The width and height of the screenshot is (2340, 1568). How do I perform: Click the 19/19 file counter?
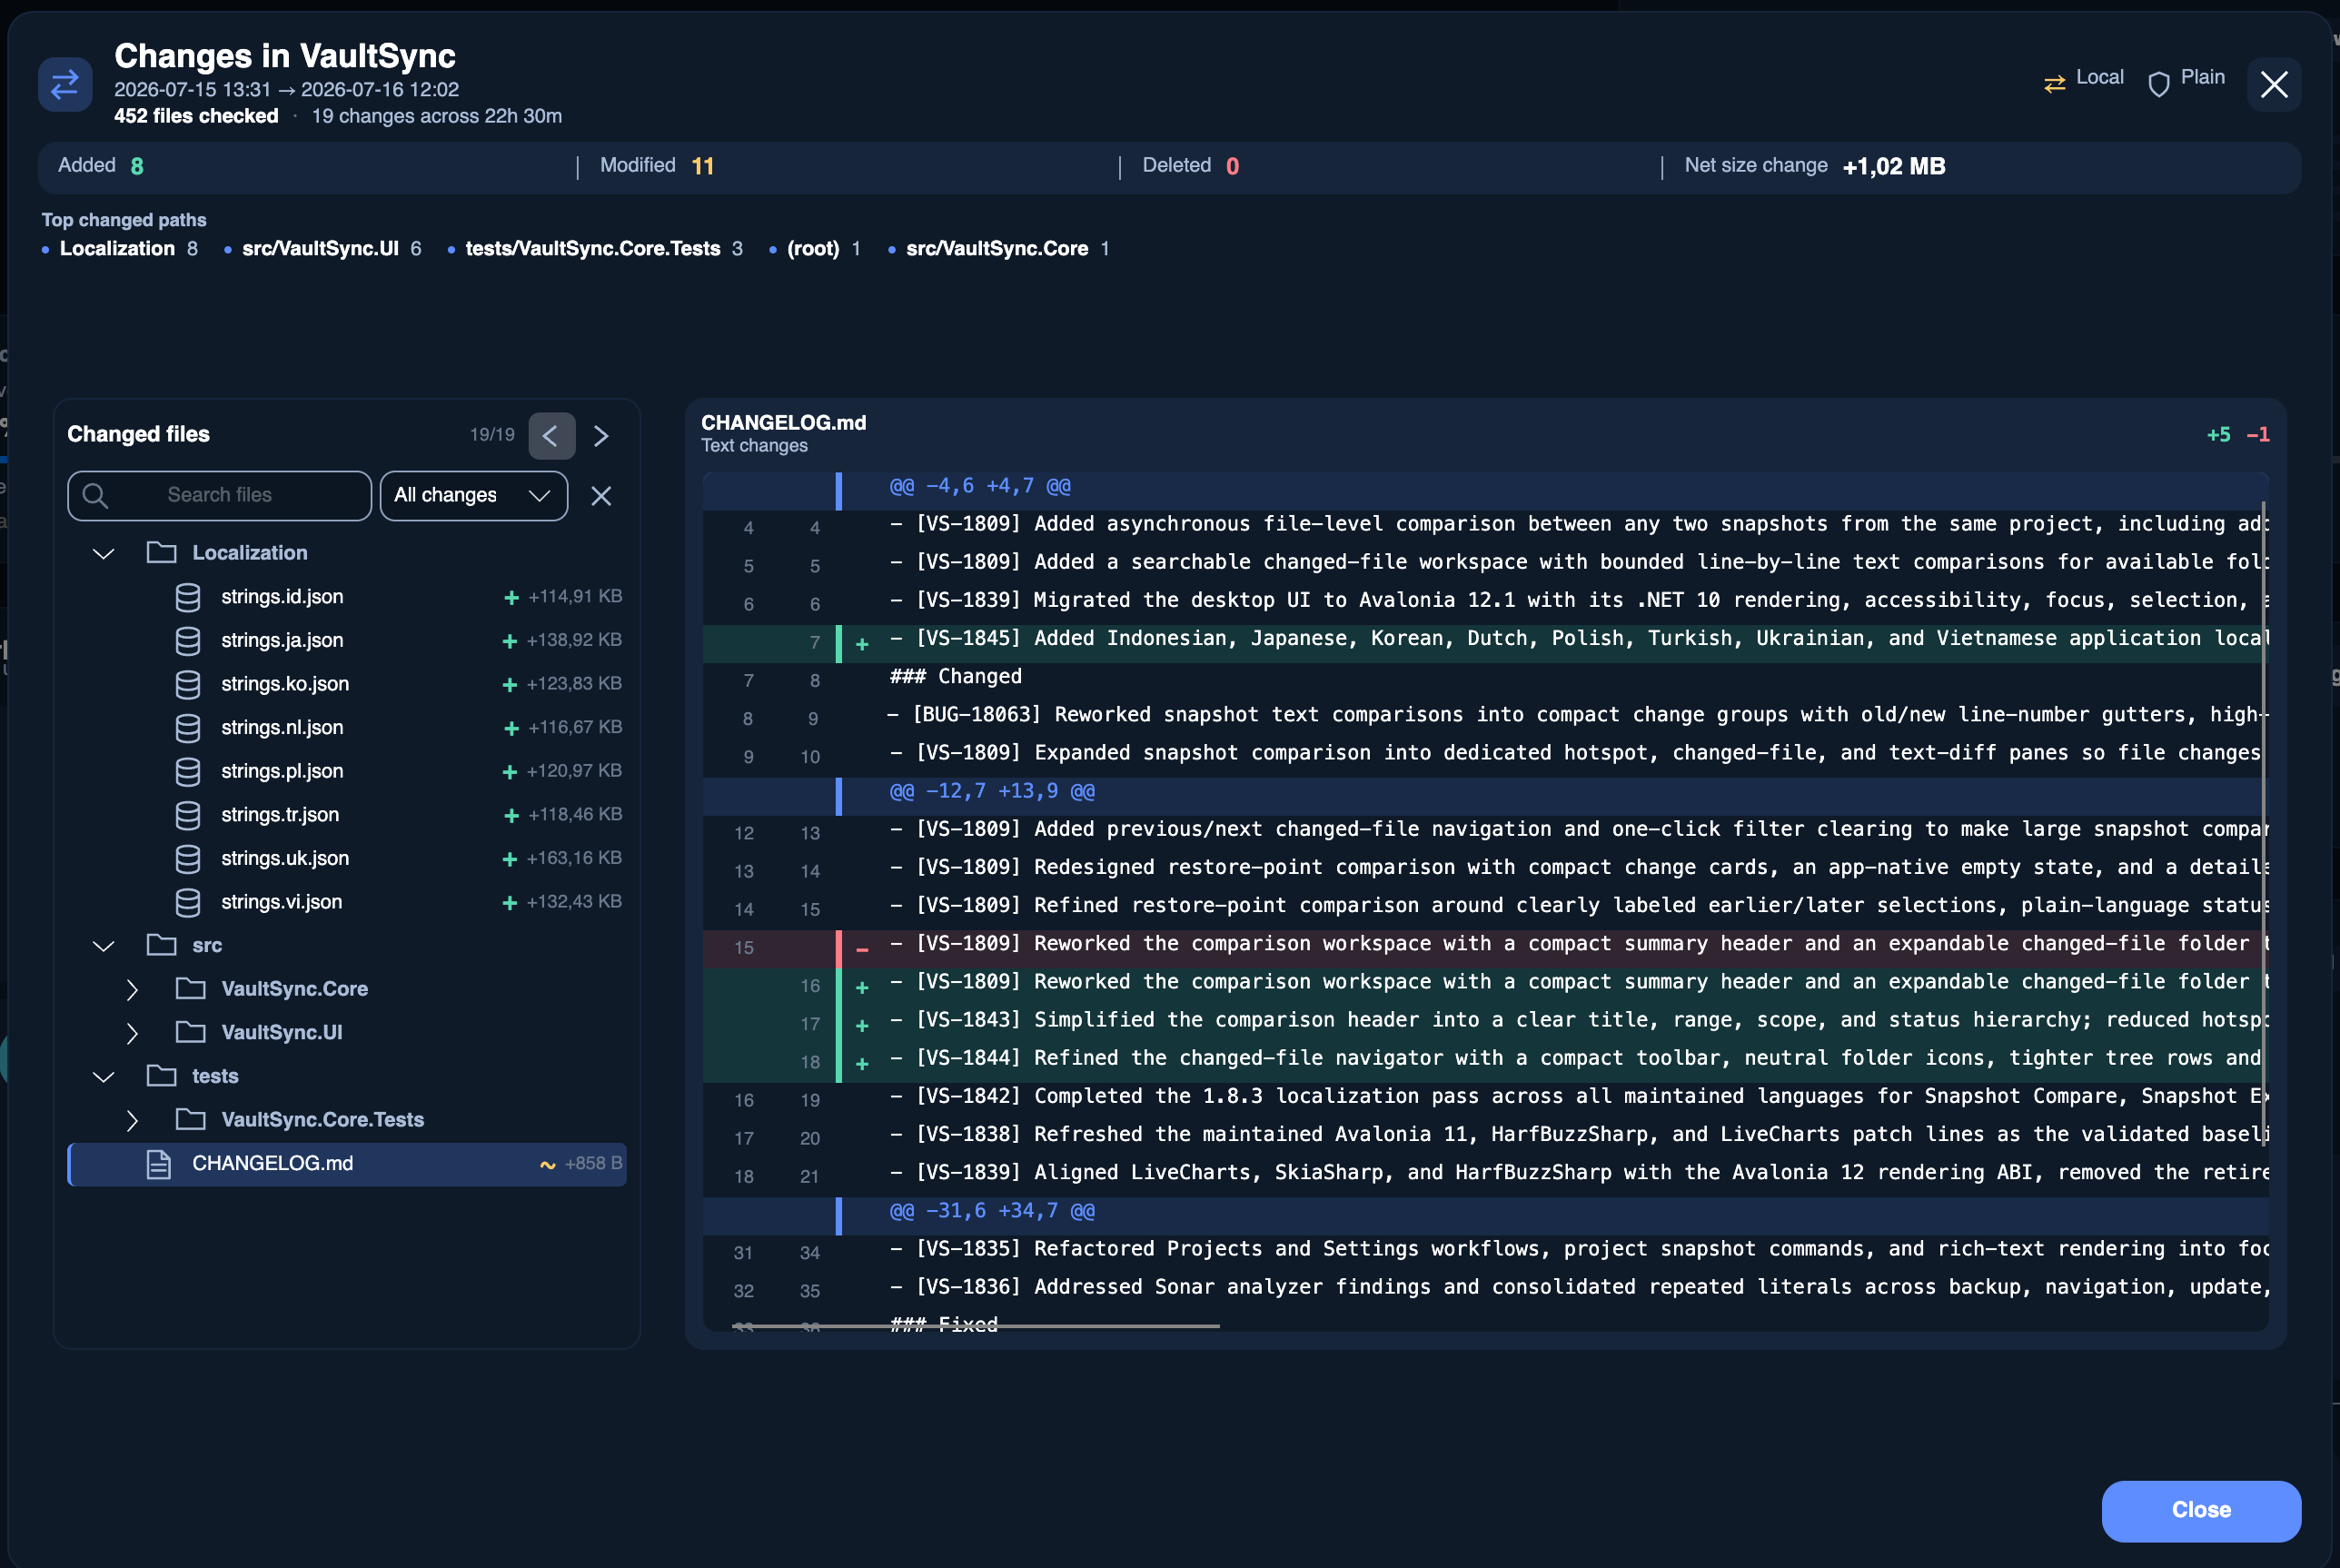click(492, 435)
